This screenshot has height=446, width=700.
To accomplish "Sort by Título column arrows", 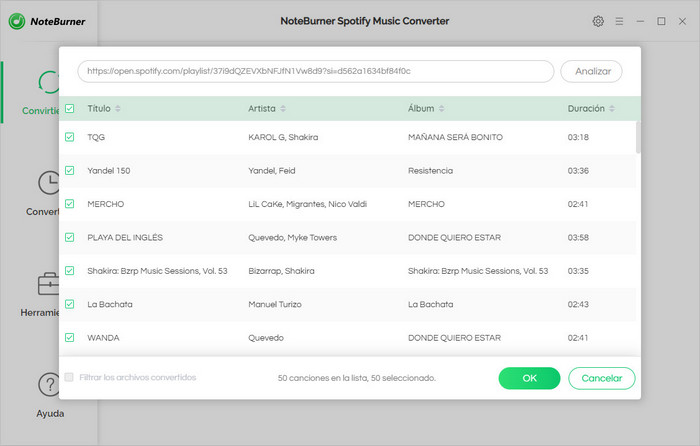I will coord(118,108).
